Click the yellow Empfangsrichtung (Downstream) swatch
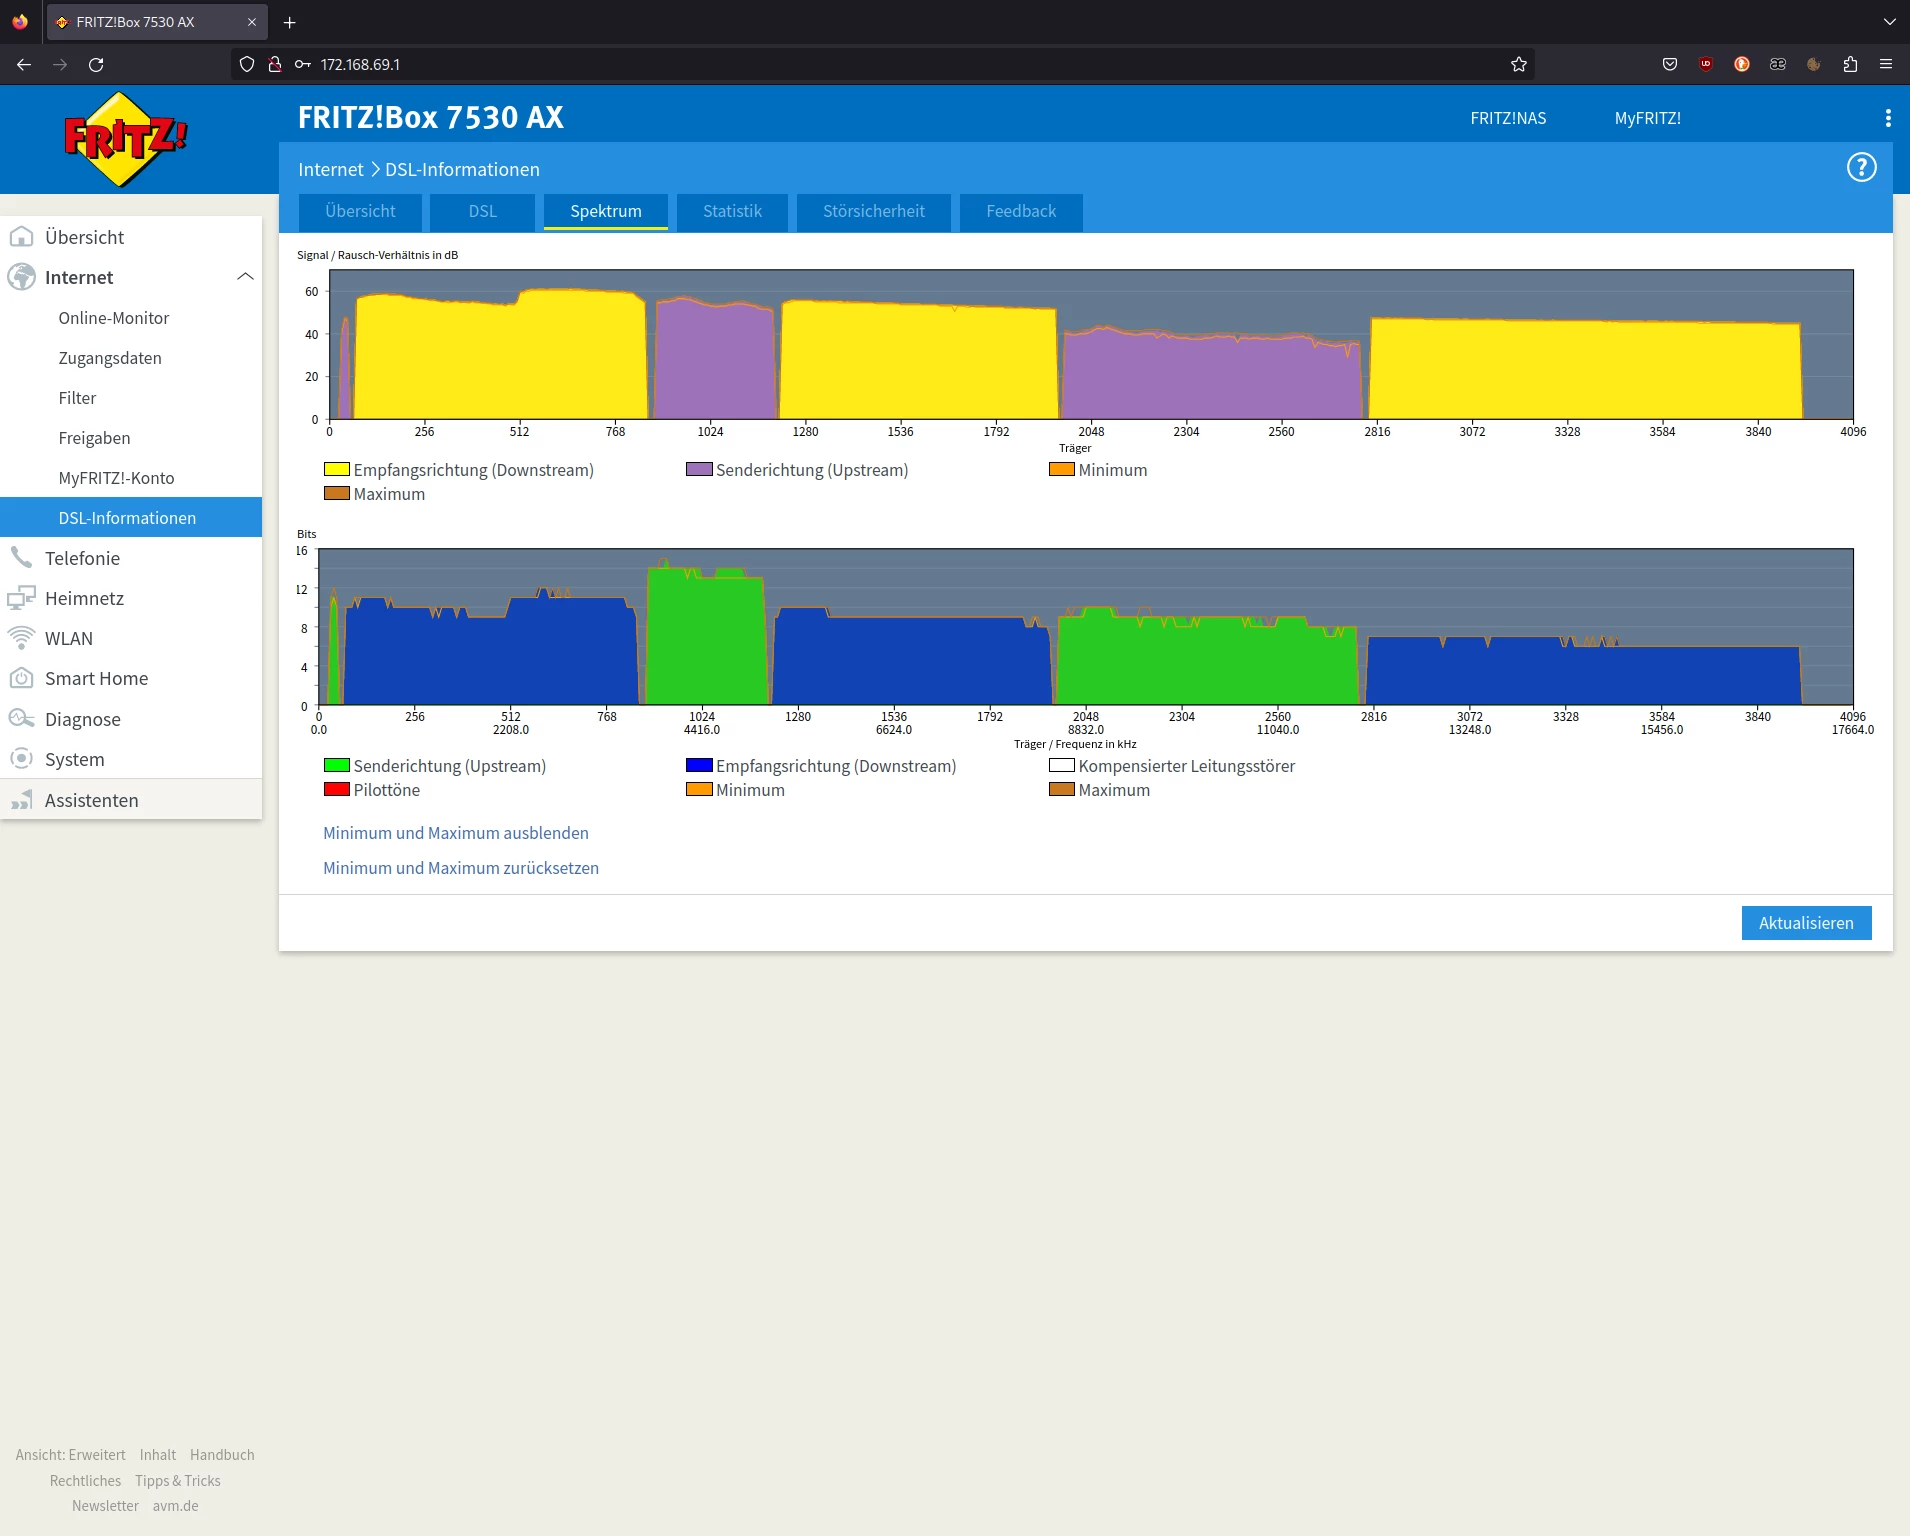Viewport: 1910px width, 1536px height. coord(337,469)
